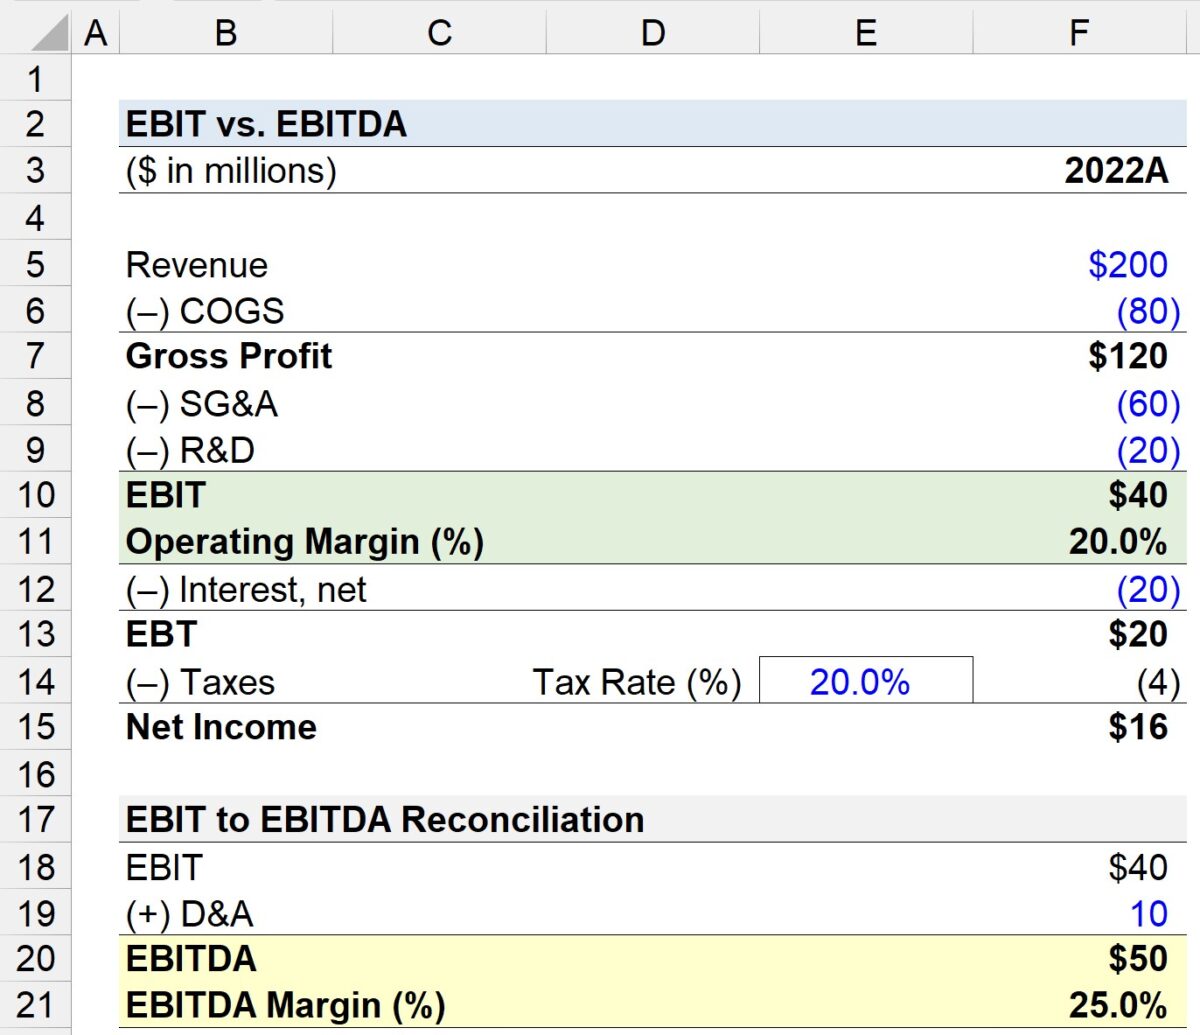The height and width of the screenshot is (1035, 1200).
Task: Select the D&A value cell showing 10
Action: click(x=1078, y=912)
